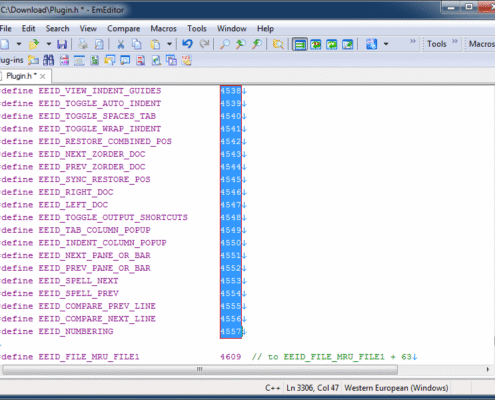Click the Undo arrow icon
Image resolution: width=495 pixels, height=400 pixels.
click(x=187, y=44)
